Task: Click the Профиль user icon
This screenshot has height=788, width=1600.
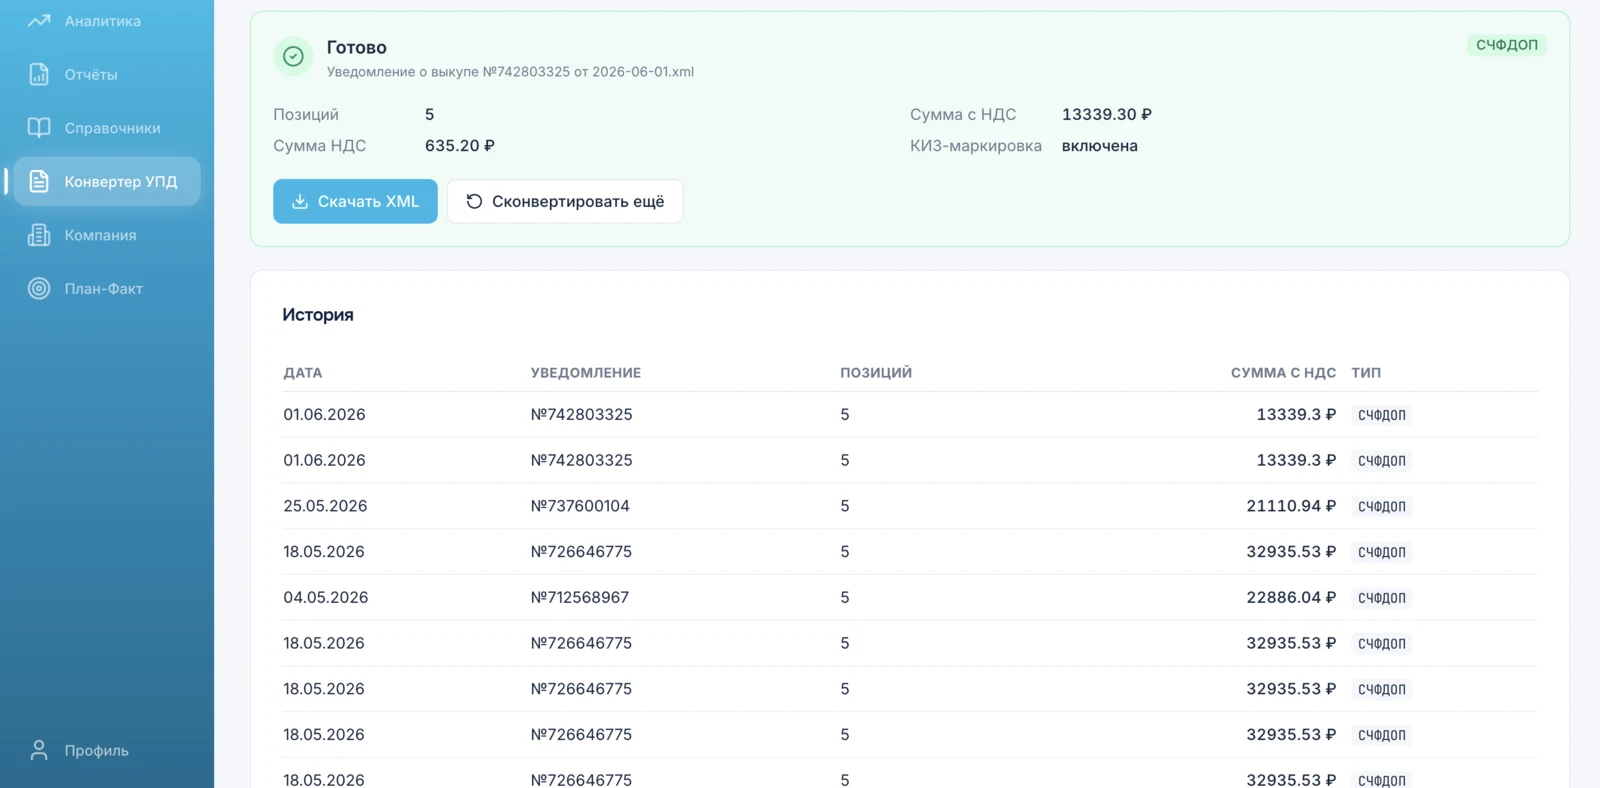Action: [x=39, y=750]
